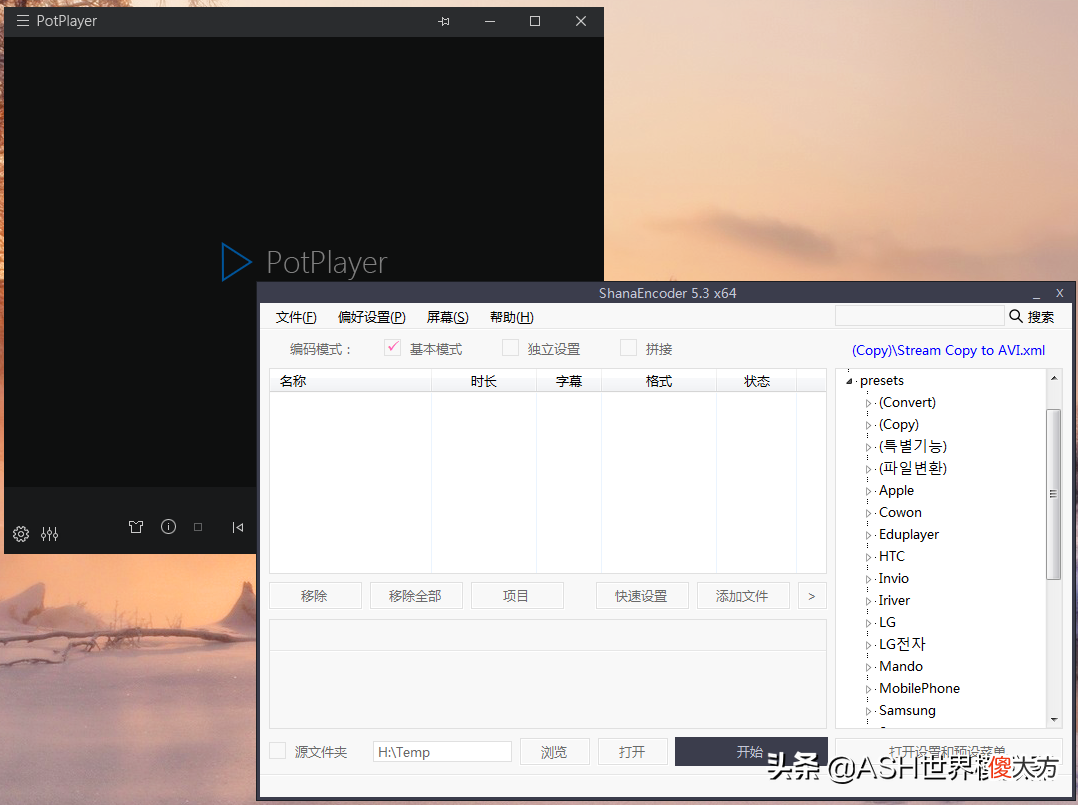Toggle 基本模式 checkbox
Image resolution: width=1078 pixels, height=805 pixels.
coord(393,347)
